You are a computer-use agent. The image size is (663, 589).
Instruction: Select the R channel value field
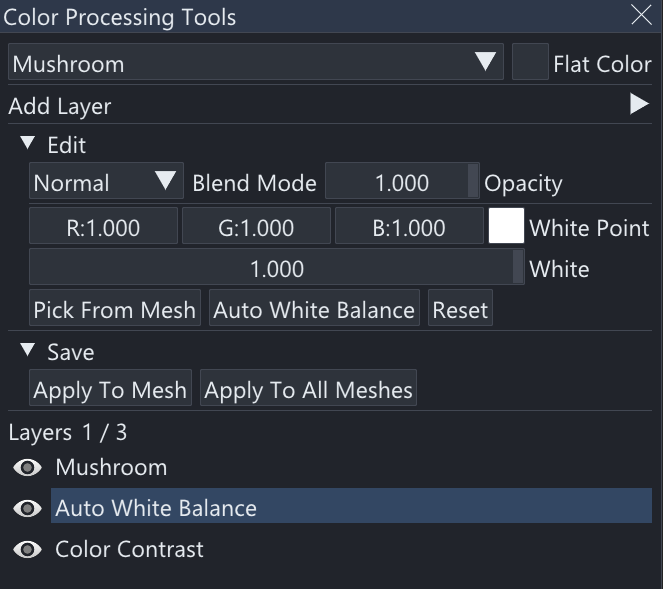click(x=103, y=227)
